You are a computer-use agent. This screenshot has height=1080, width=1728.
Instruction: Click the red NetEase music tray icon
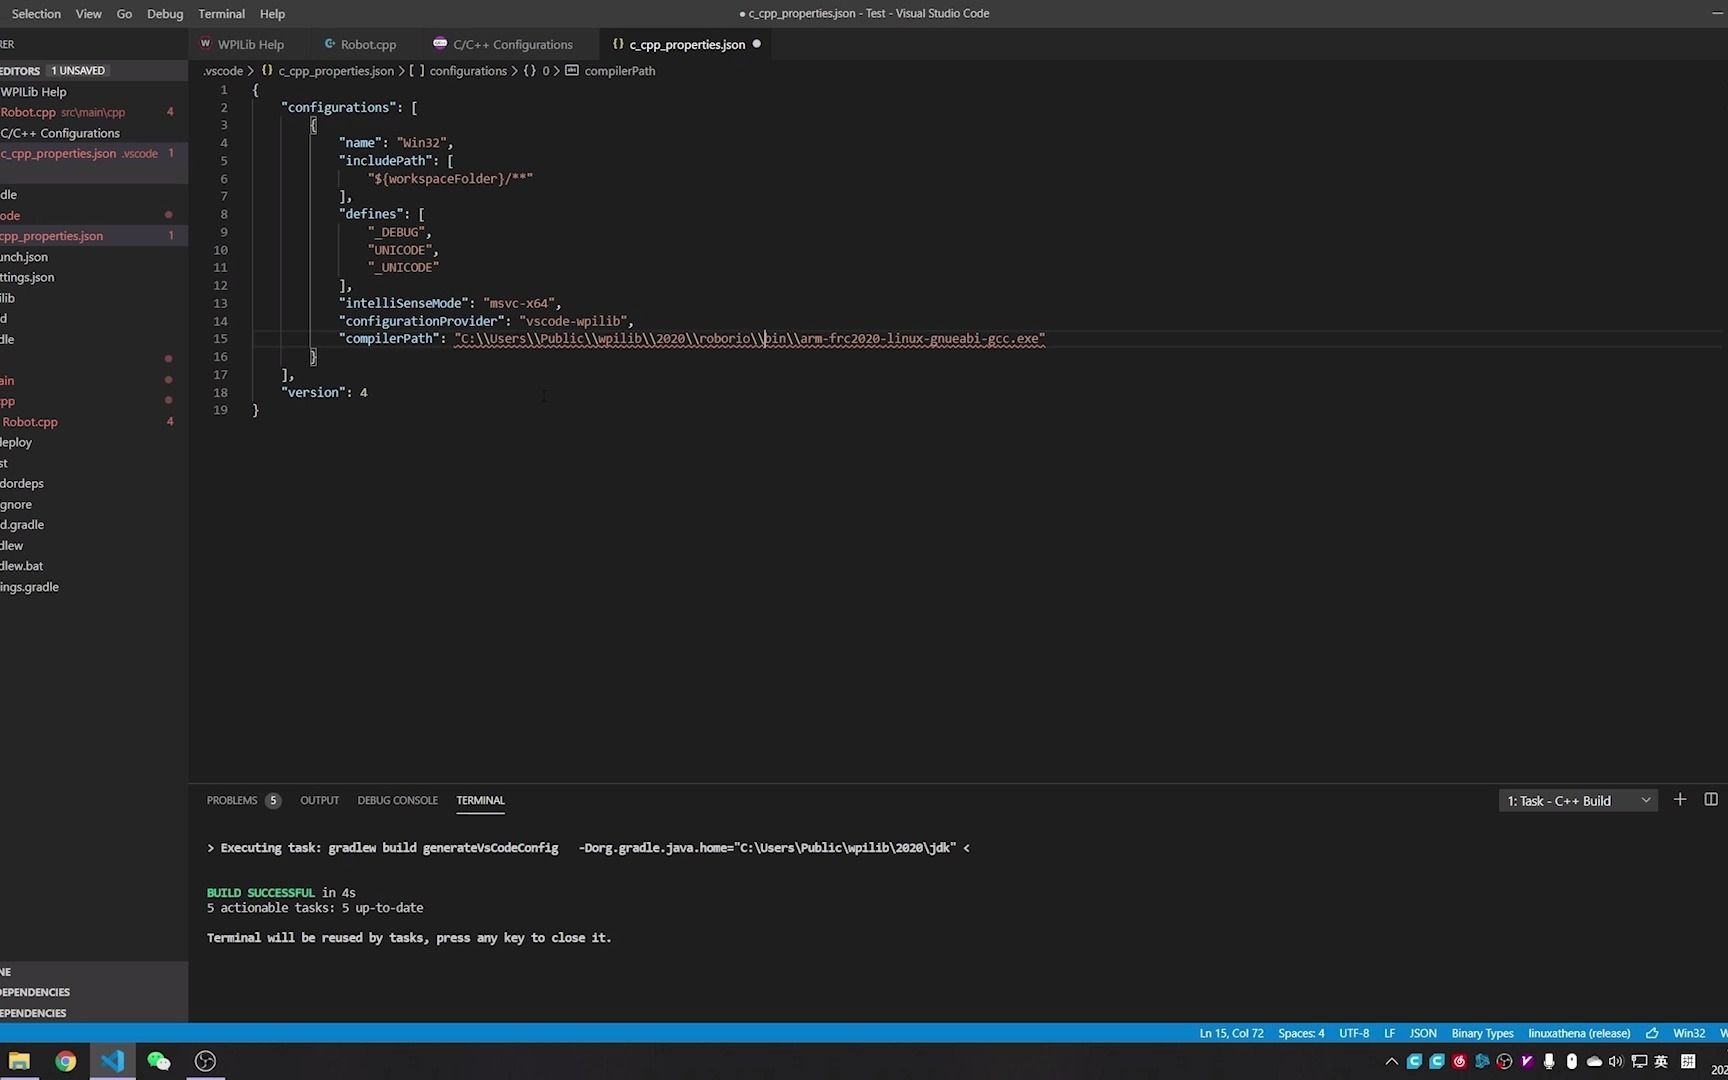click(x=1459, y=1061)
